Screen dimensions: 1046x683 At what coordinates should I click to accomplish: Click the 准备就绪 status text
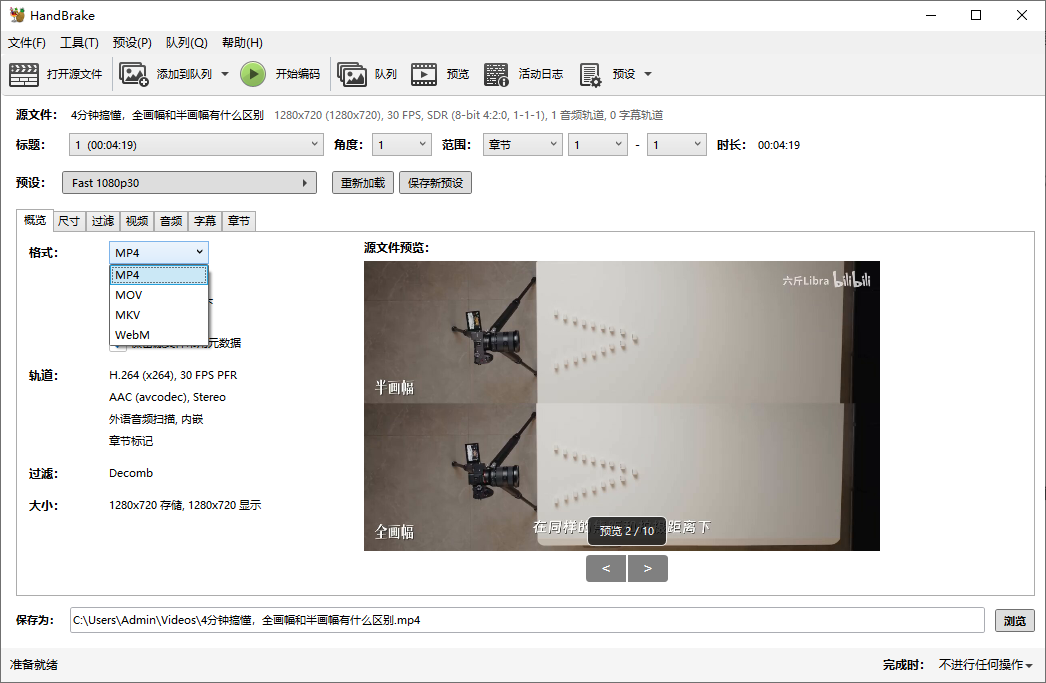click(33, 665)
